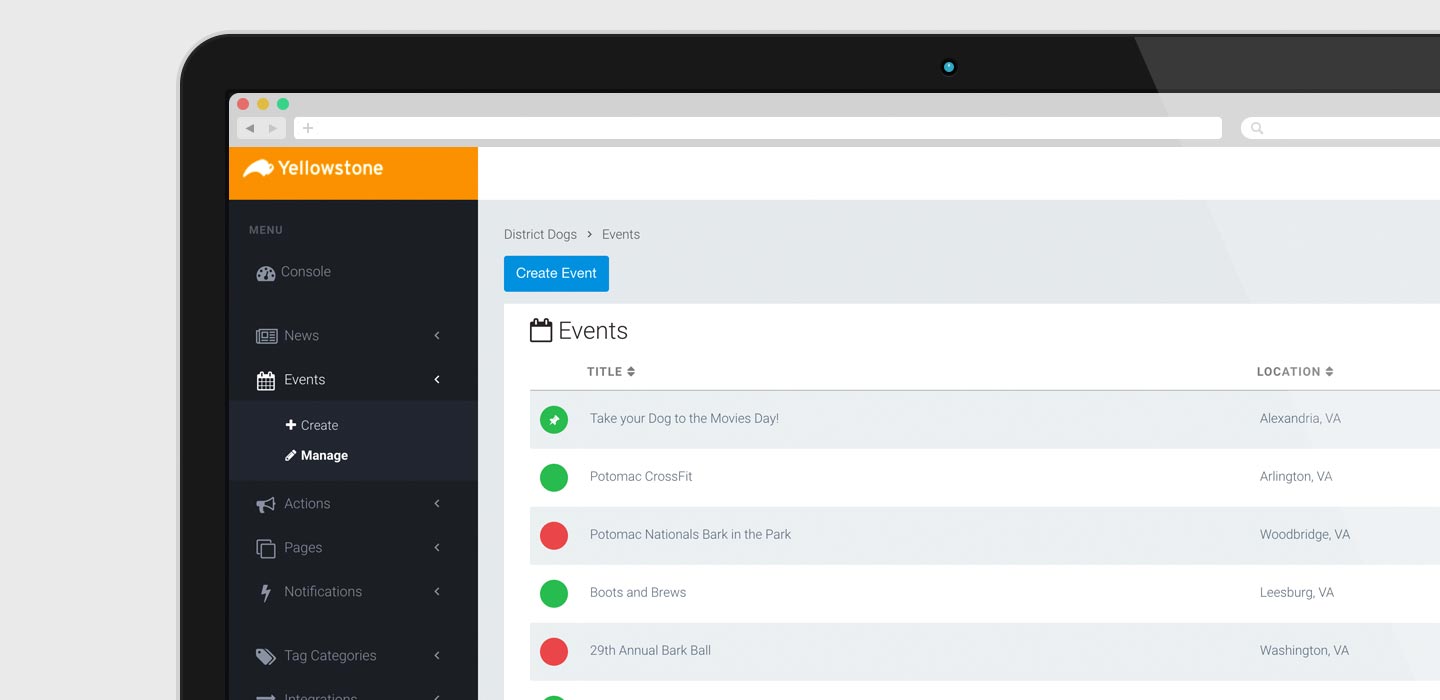This screenshot has width=1440, height=700.
Task: Click the Woodbridge, VA location cell
Action: 1305,535
